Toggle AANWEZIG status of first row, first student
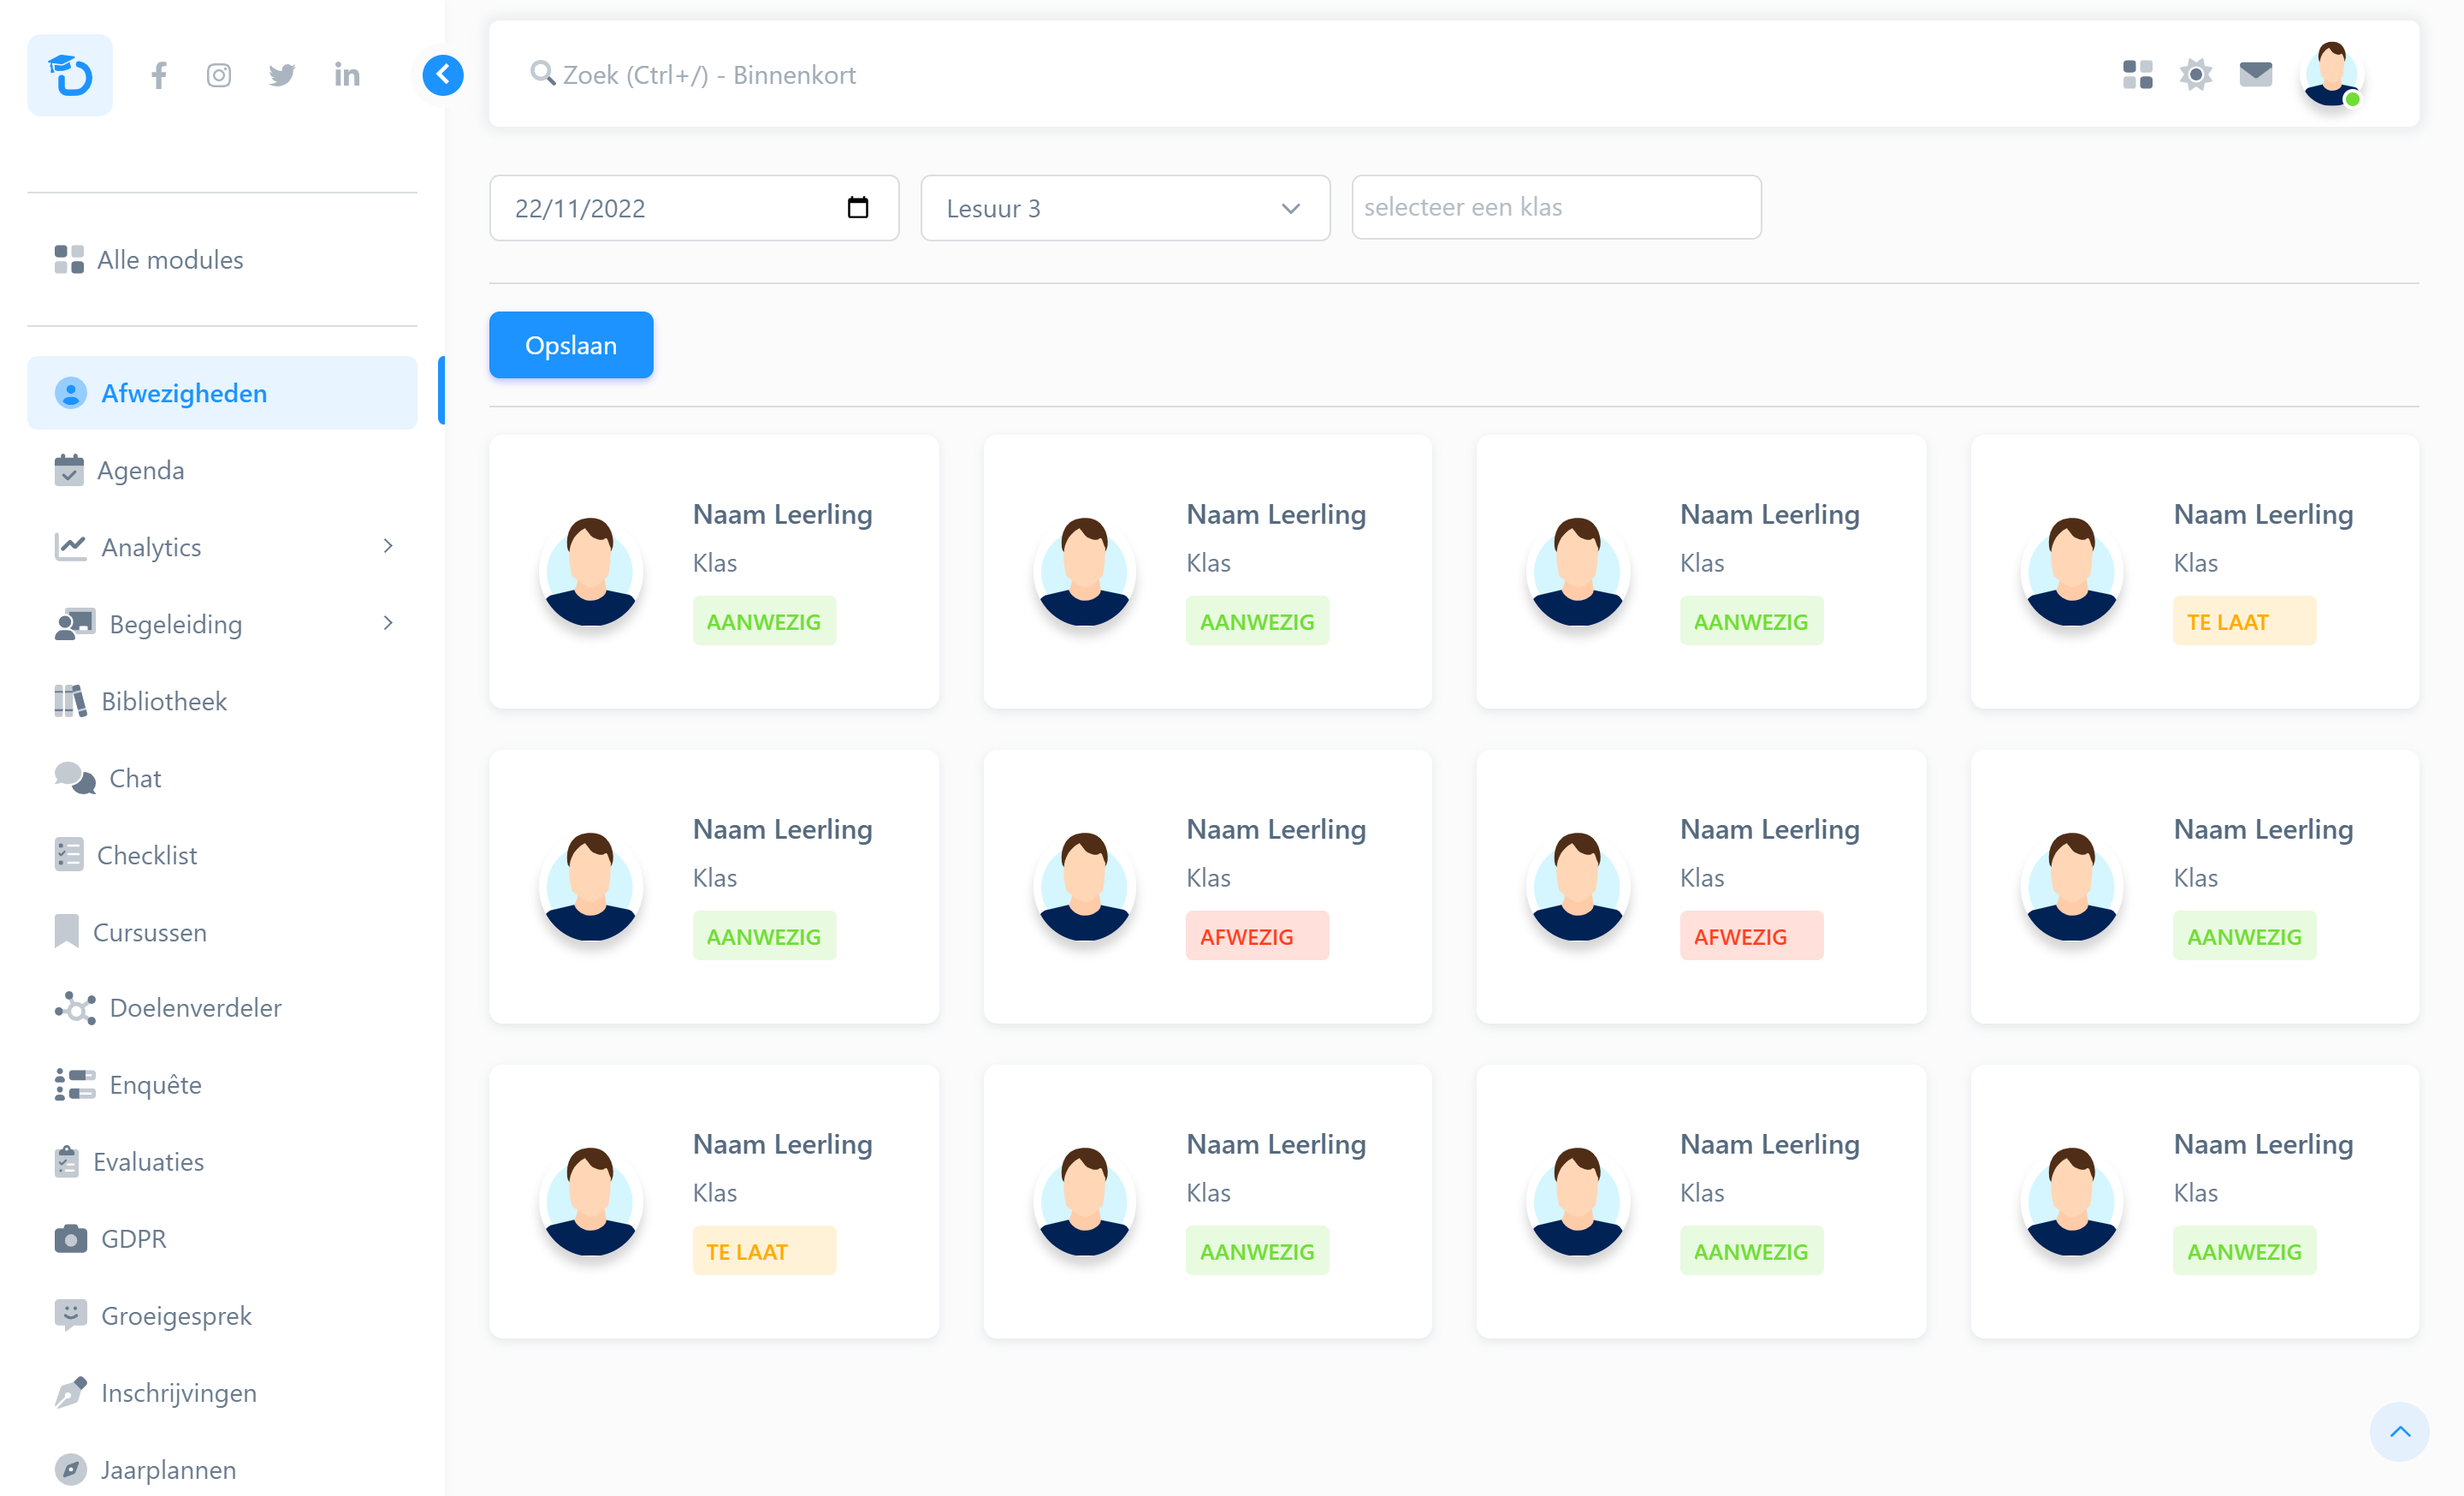Viewport: 2464px width, 1496px height. pos(764,621)
